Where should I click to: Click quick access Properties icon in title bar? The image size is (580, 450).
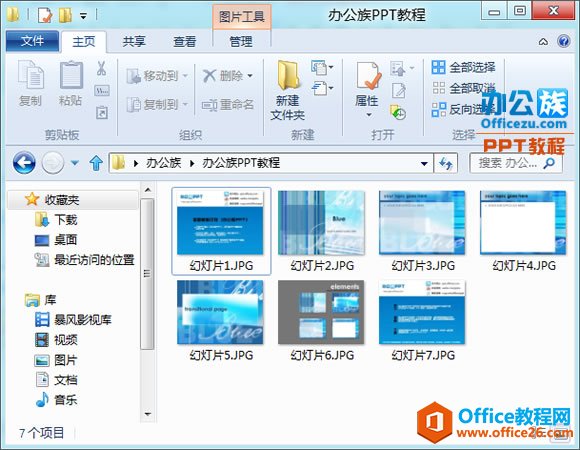45,15
